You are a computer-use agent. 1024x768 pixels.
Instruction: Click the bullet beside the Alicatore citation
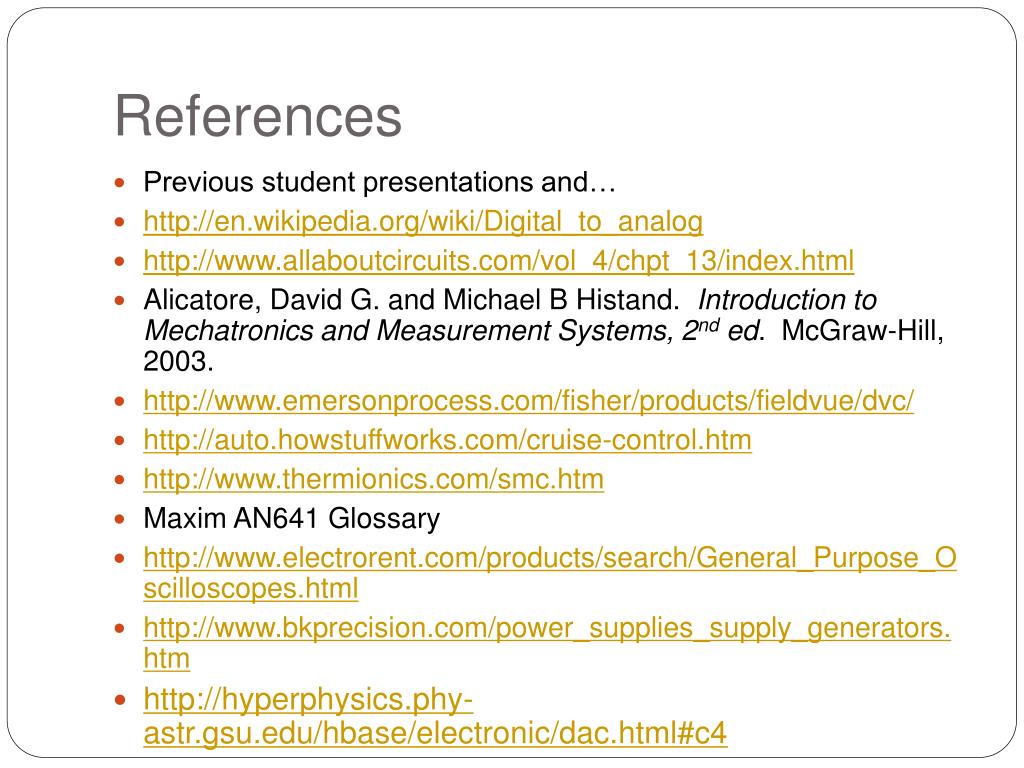tap(120, 300)
